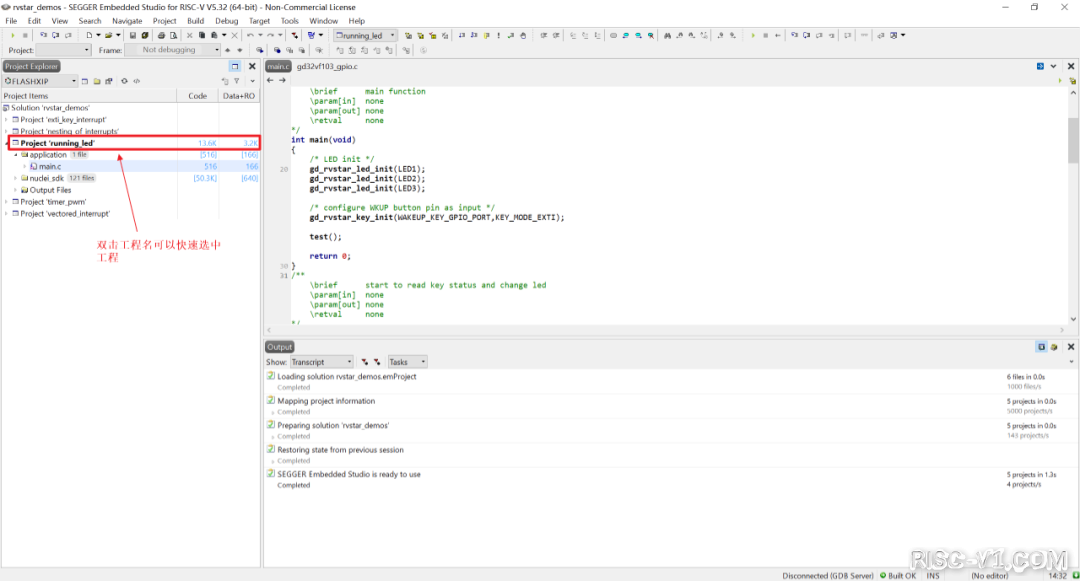Select Project 'running_led' in tree
1080x581 pixels.
click(x=57, y=143)
